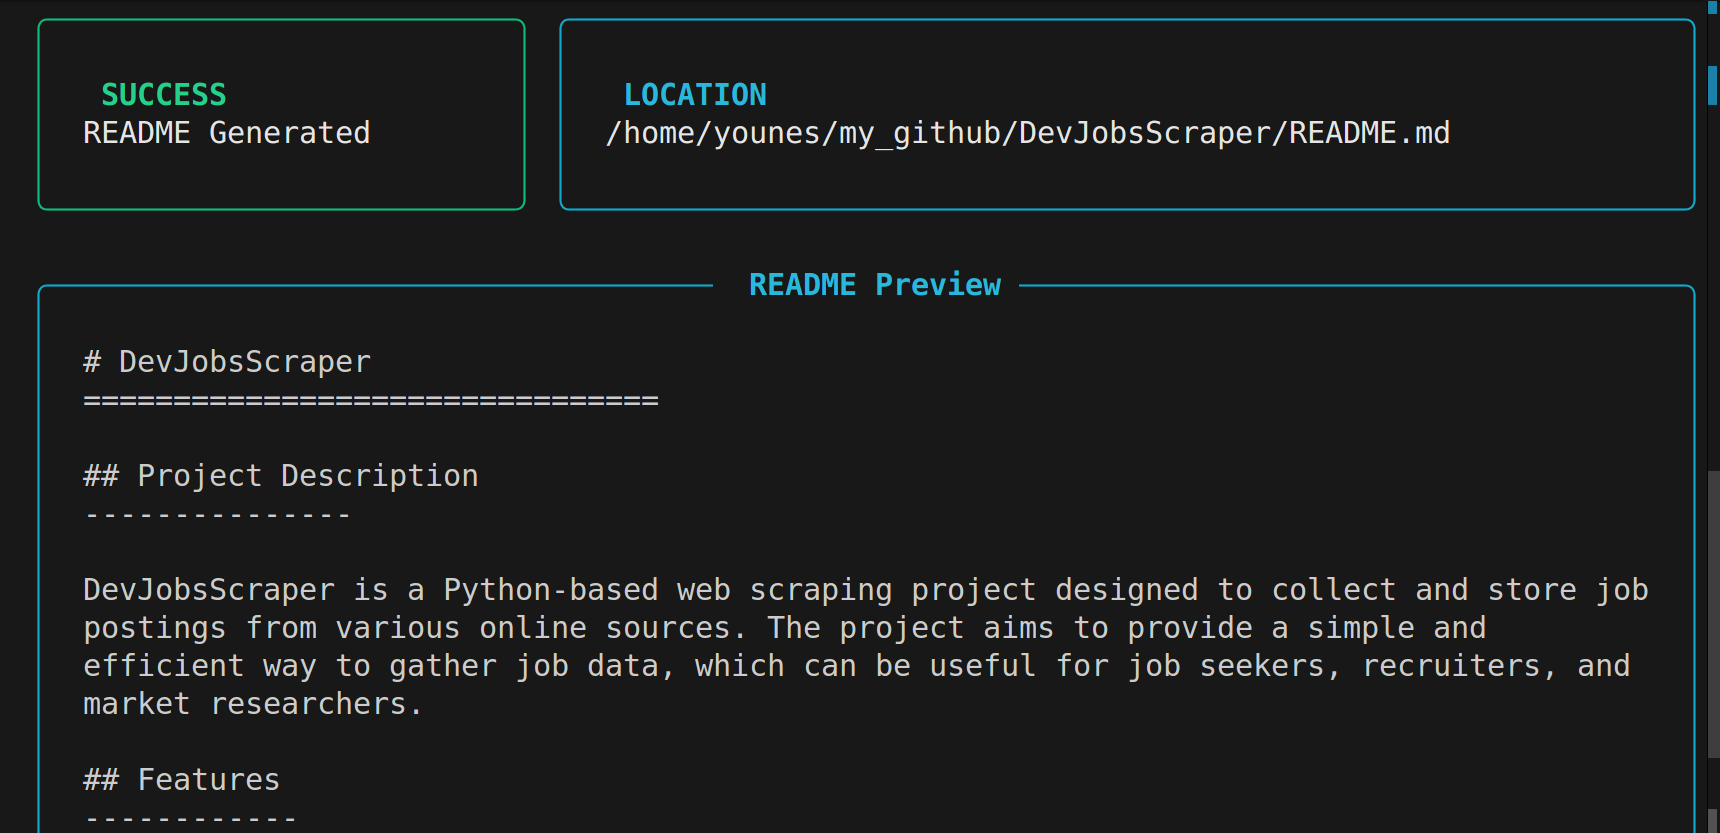The height and width of the screenshot is (833, 1720).
Task: Click the '## Project Description' heading
Action: [280, 476]
